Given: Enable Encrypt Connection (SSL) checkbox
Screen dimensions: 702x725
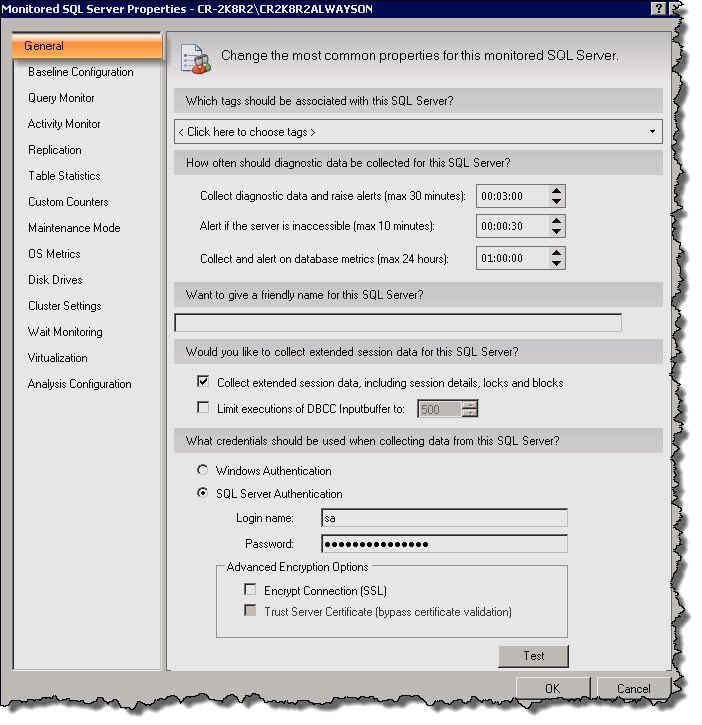Looking at the screenshot, I should [x=250, y=589].
